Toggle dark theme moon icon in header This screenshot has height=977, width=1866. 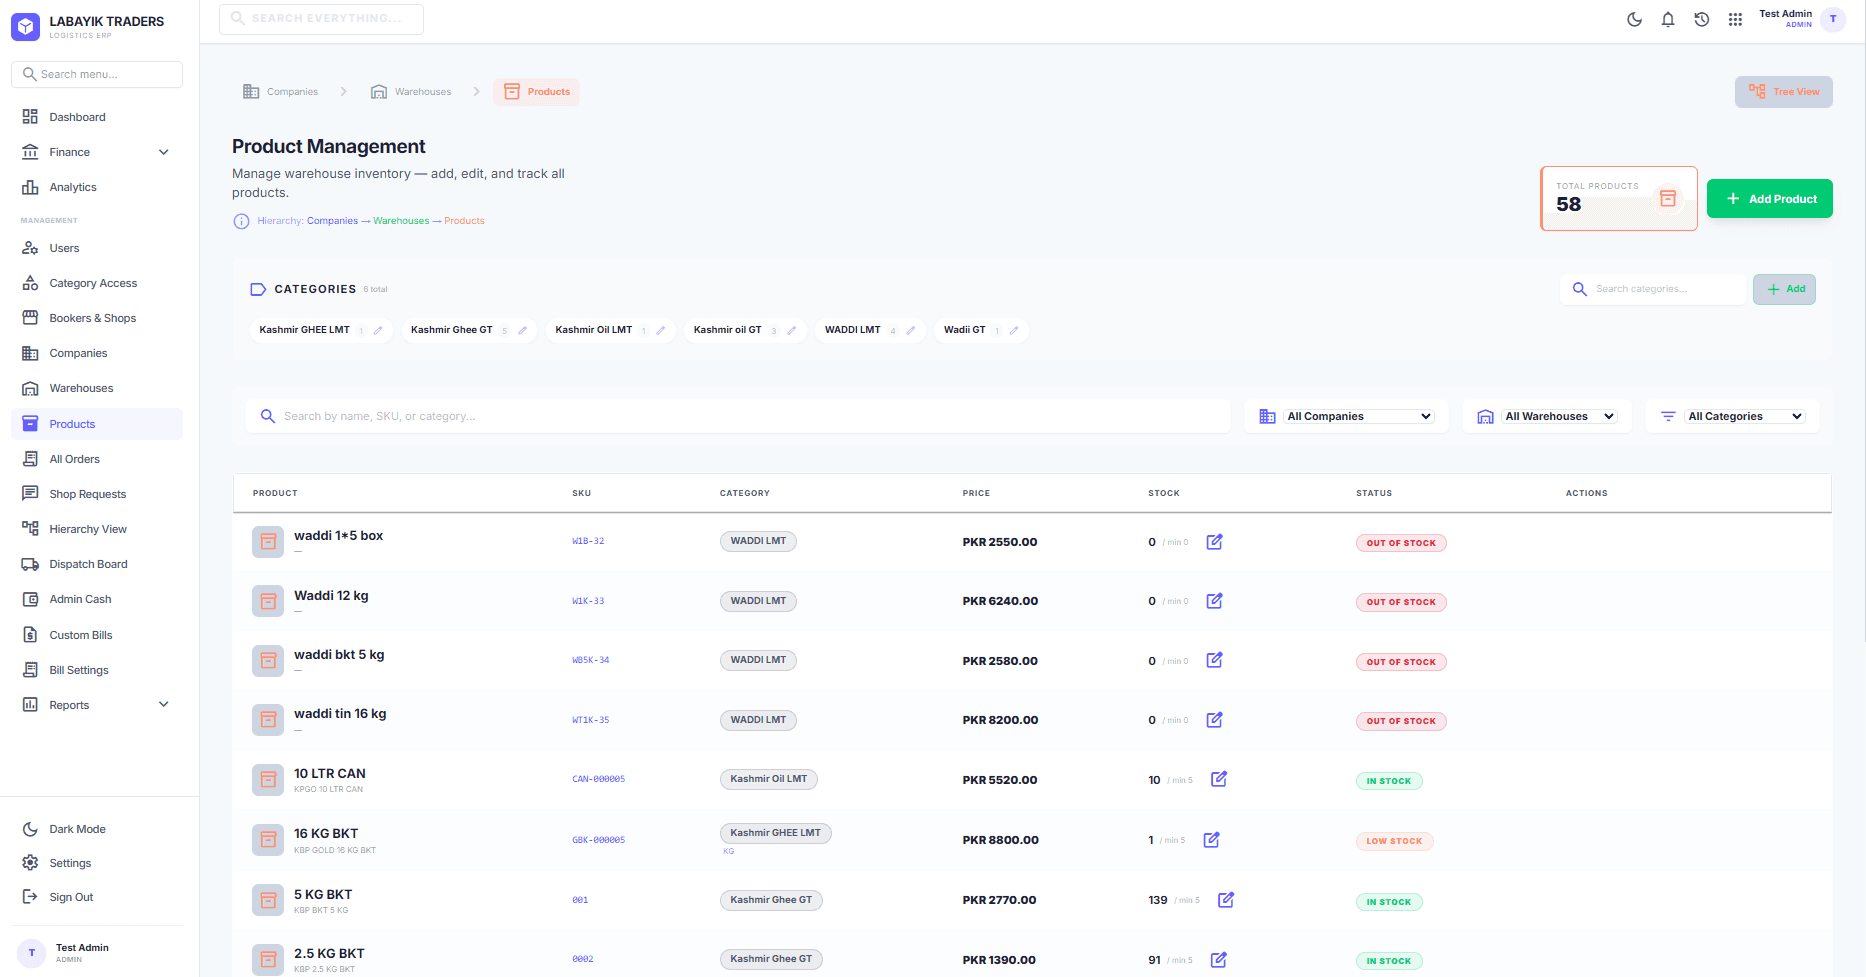point(1634,19)
